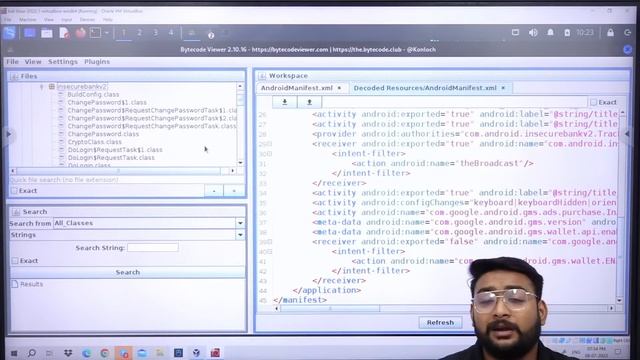Image resolution: width=640 pixels, height=360 pixels.
Task: Toggle the Exact checkbox in Workspace search bar
Action: pyautogui.click(x=593, y=102)
